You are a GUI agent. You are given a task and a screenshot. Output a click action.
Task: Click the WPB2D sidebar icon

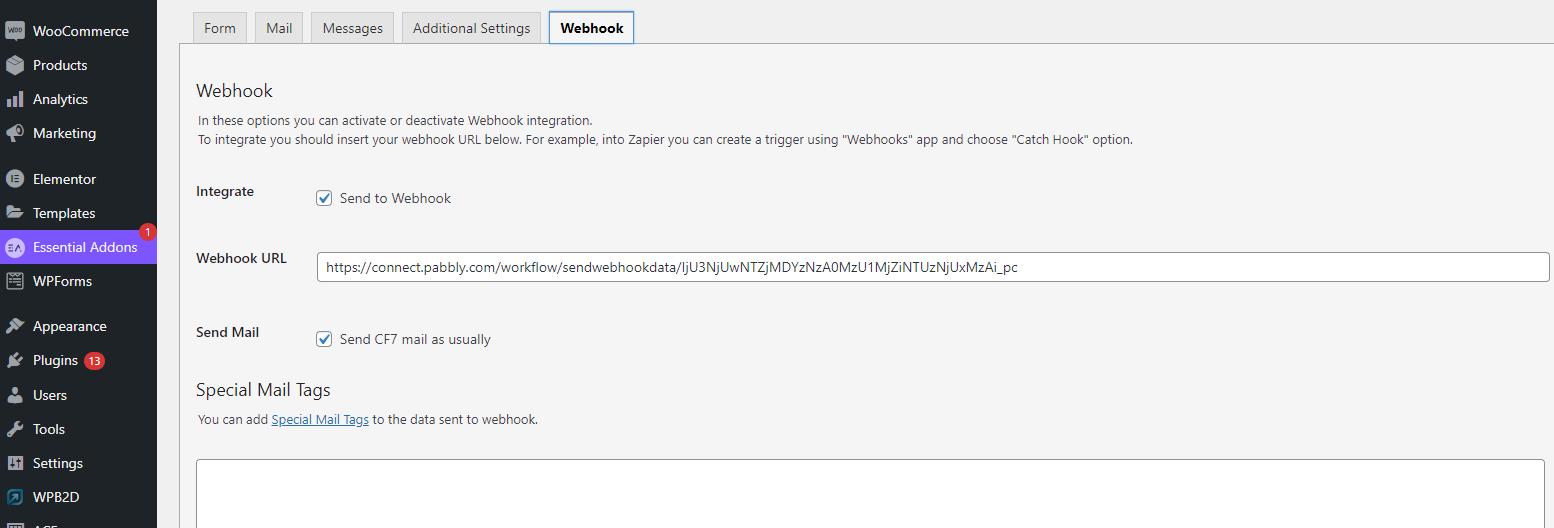pos(15,497)
